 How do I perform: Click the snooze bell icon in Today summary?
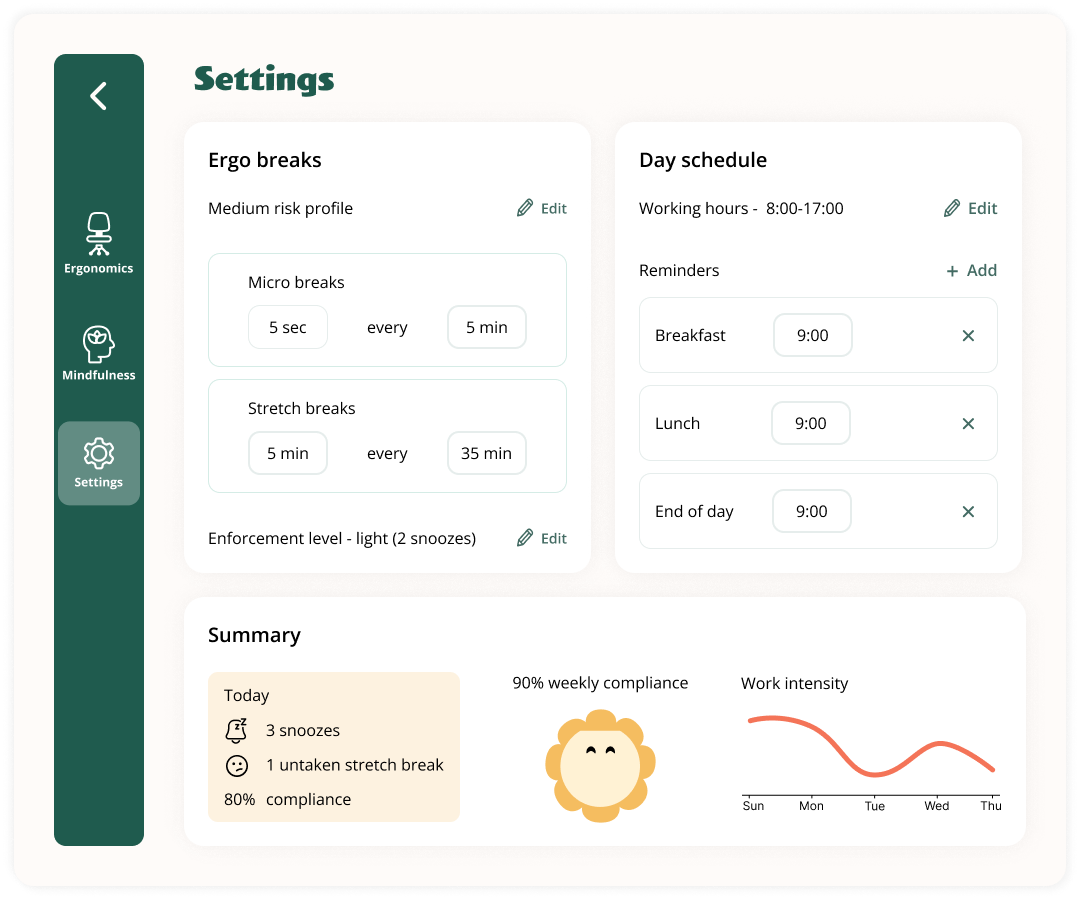click(x=236, y=731)
